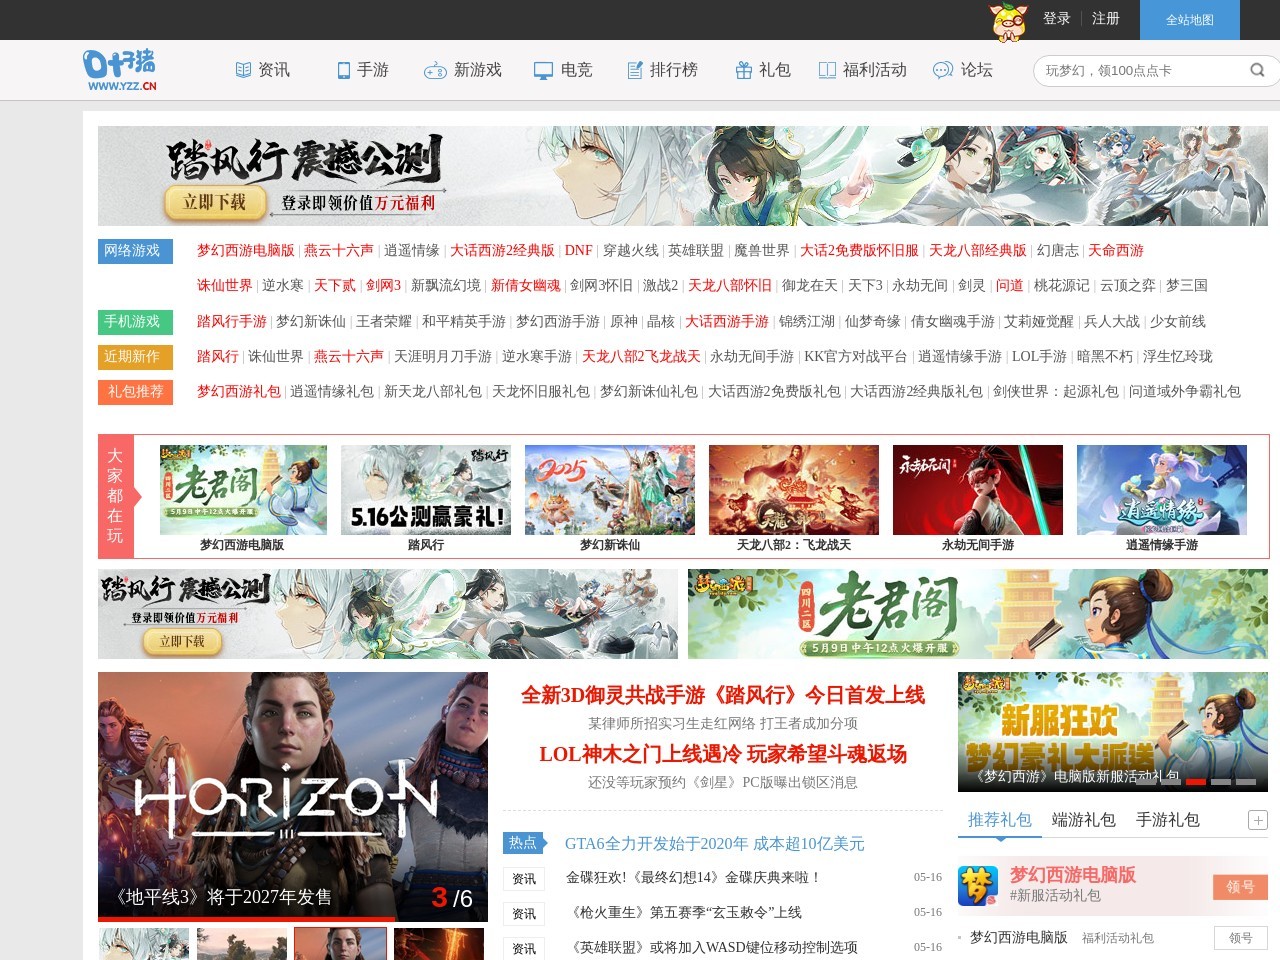Click the pig mascot avatar icon
This screenshot has height=960, width=1280.
point(1008,20)
